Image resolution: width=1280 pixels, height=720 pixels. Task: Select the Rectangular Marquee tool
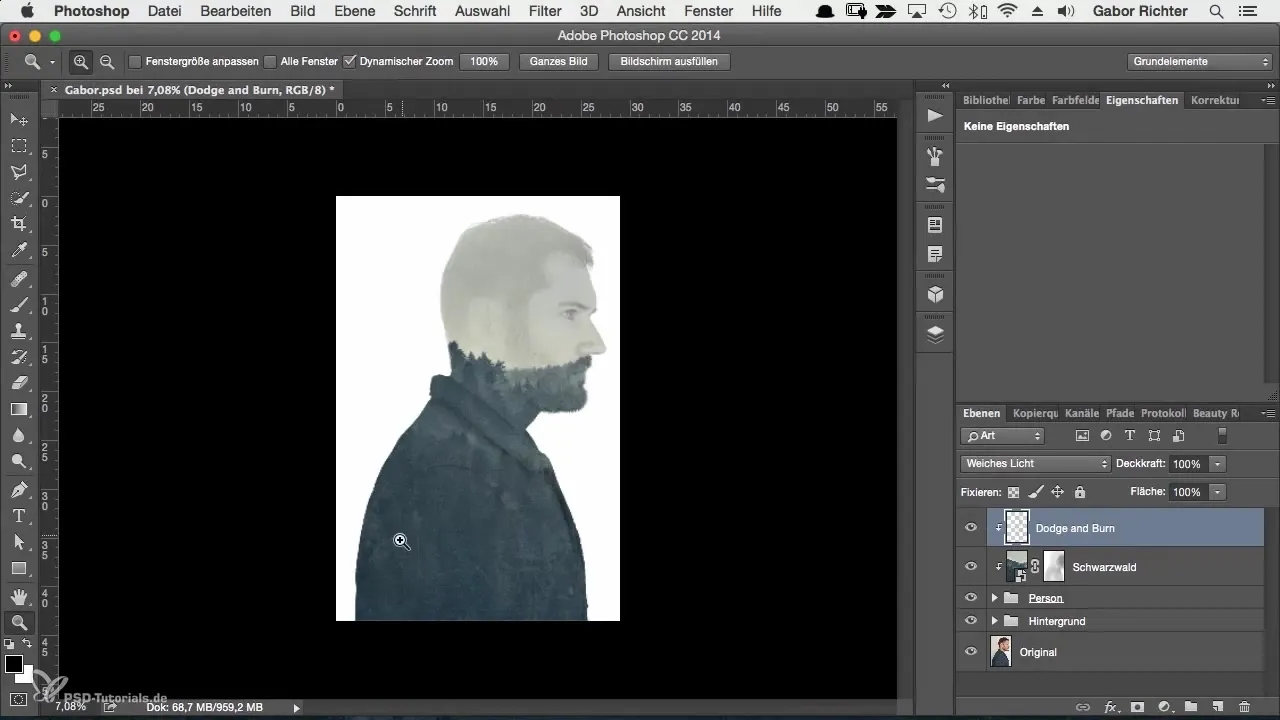pyautogui.click(x=19, y=146)
